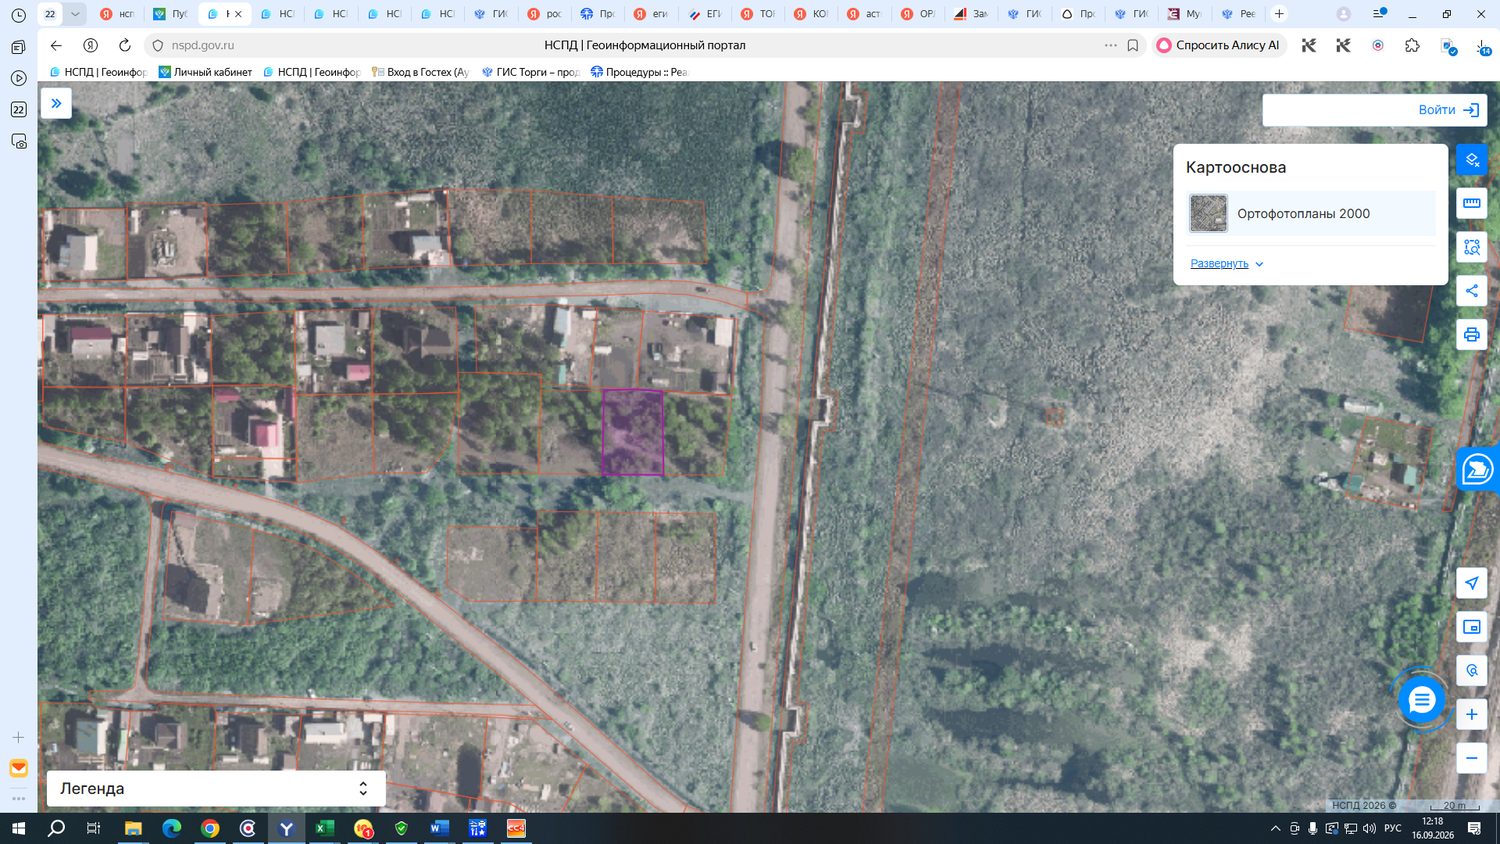Activate the area search selection tool

pyautogui.click(x=1471, y=247)
